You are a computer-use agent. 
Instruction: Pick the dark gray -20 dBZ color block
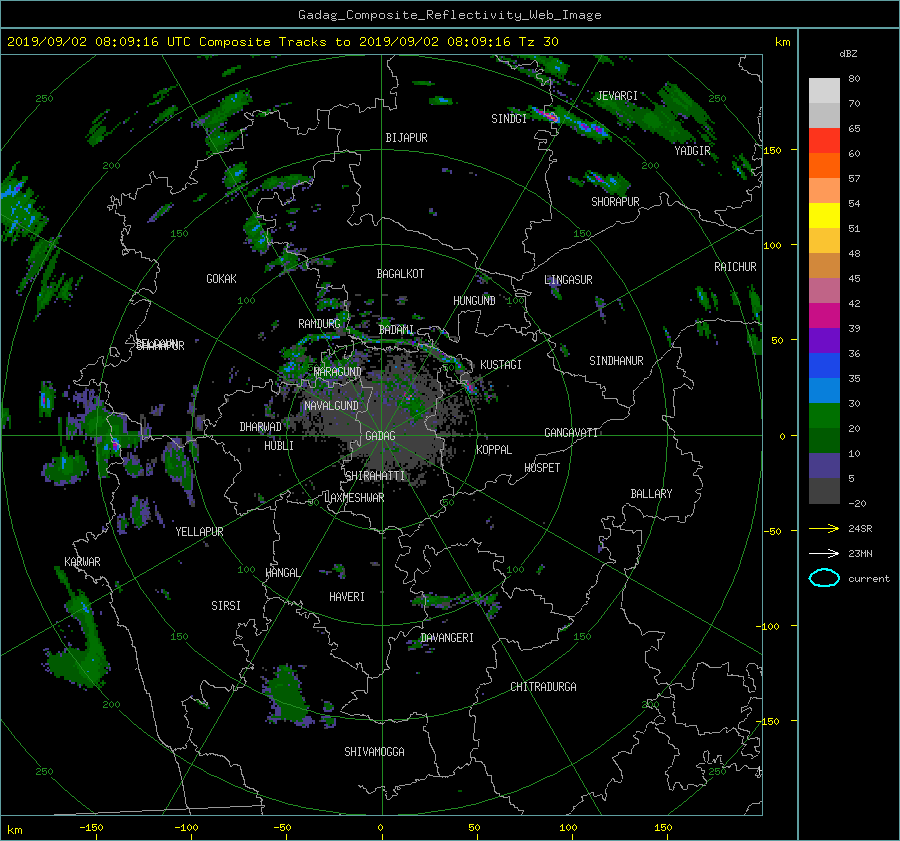(824, 491)
